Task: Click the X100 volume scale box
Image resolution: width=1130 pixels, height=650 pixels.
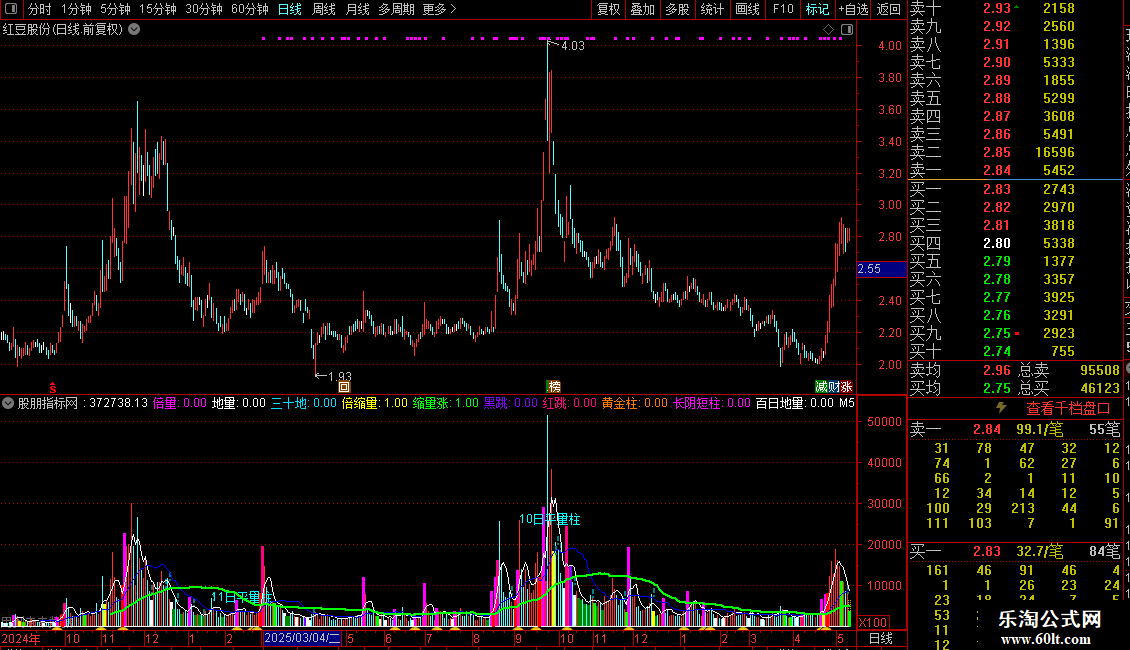Action: point(873,623)
